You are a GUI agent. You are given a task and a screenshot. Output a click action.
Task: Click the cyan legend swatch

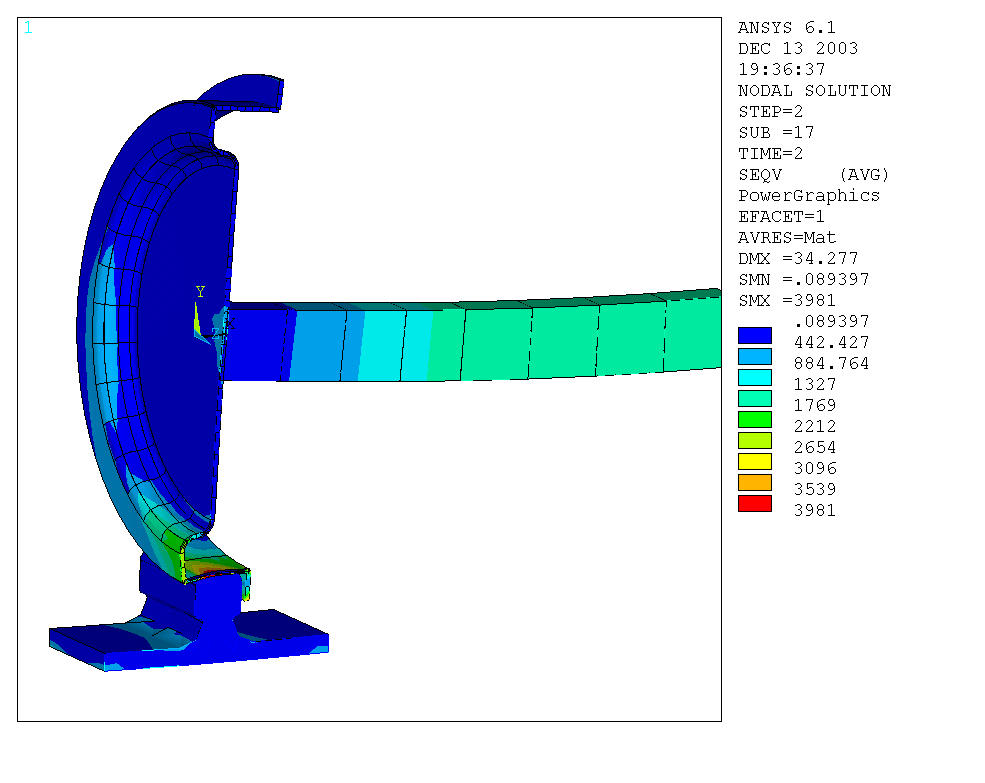pos(754,377)
